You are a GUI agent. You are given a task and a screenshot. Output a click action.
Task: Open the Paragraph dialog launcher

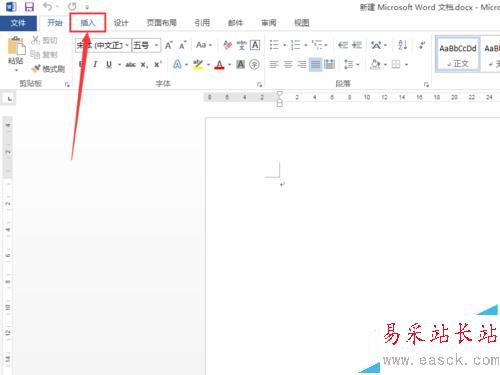pos(426,85)
